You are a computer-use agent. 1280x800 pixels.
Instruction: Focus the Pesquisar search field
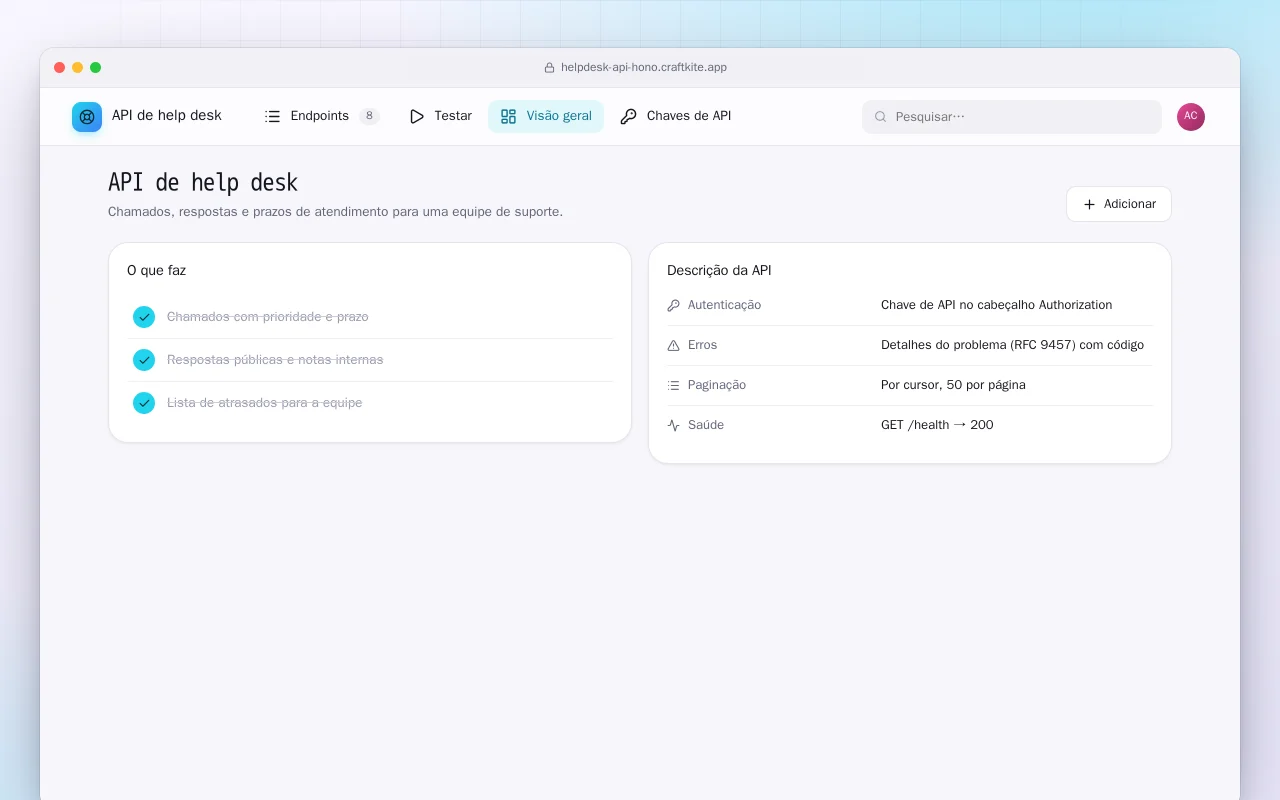(1012, 117)
